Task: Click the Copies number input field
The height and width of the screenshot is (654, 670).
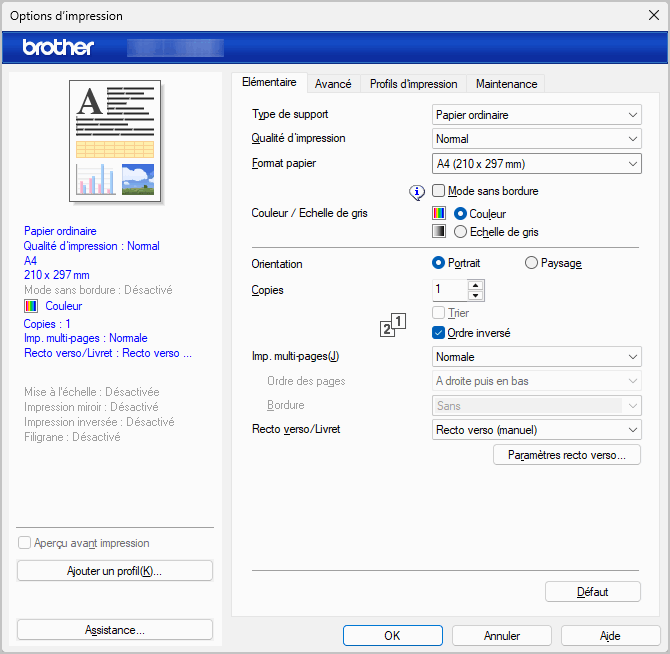Action: pyautogui.click(x=450, y=290)
